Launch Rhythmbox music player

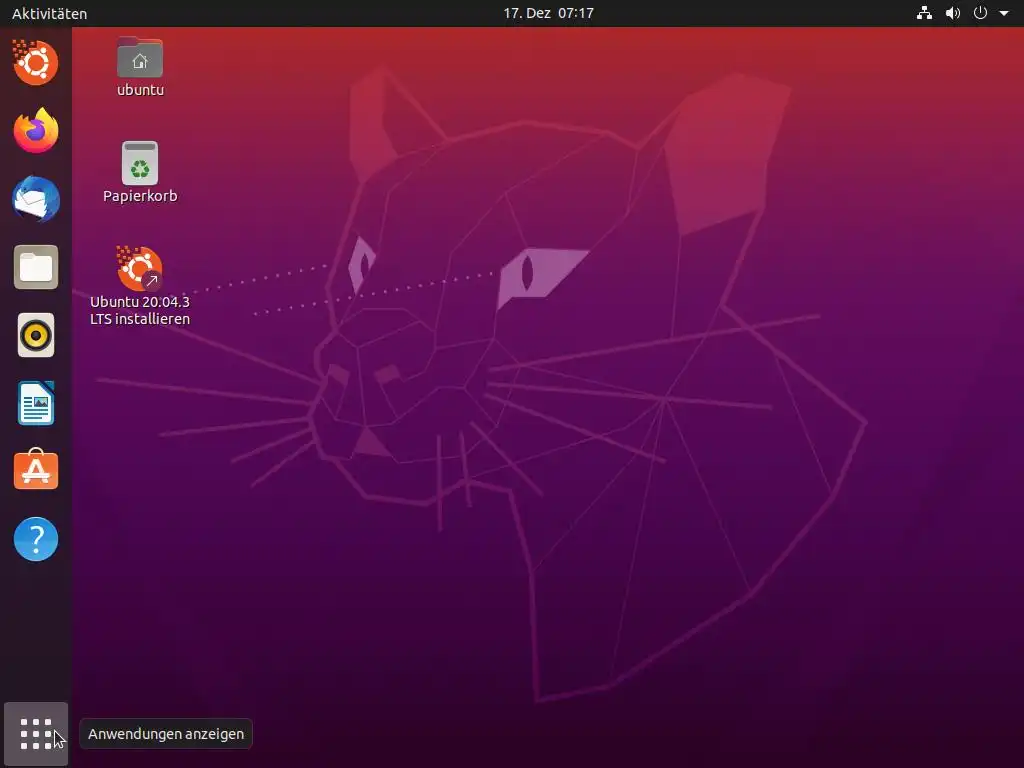coord(36,336)
